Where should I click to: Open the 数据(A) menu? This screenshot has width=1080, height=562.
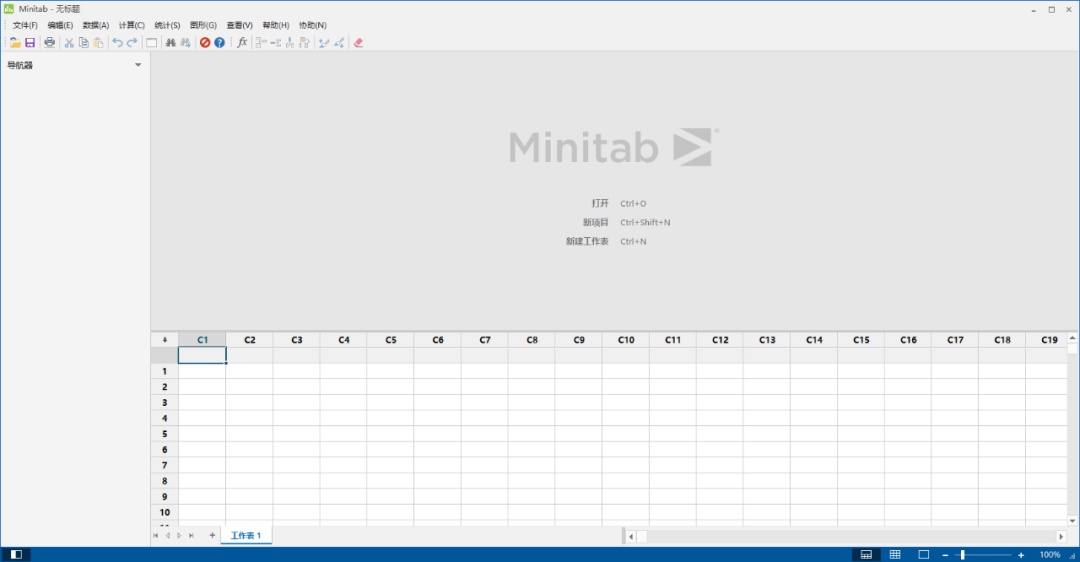(96, 25)
